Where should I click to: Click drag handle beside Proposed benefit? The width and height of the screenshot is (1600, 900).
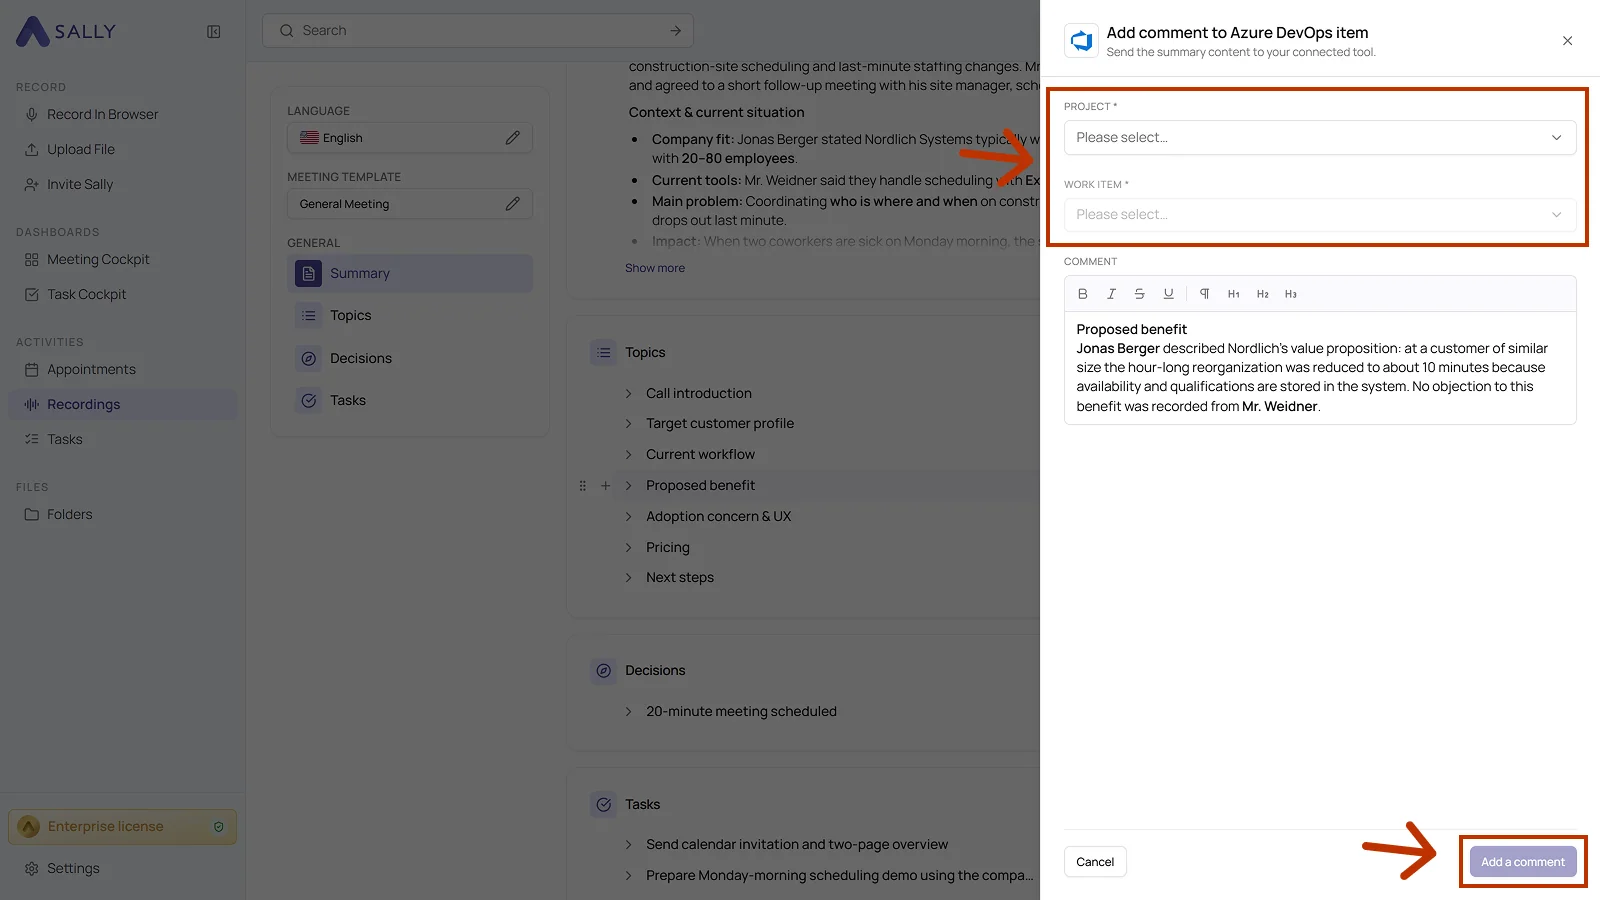583,486
